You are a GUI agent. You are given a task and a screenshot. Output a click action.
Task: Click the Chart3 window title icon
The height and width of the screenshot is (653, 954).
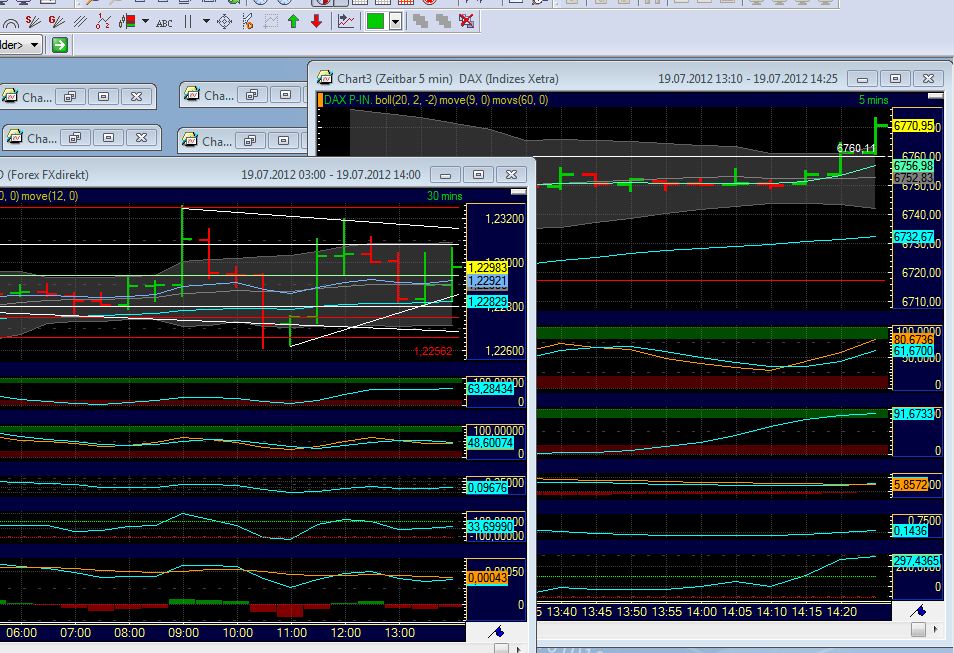coord(325,78)
